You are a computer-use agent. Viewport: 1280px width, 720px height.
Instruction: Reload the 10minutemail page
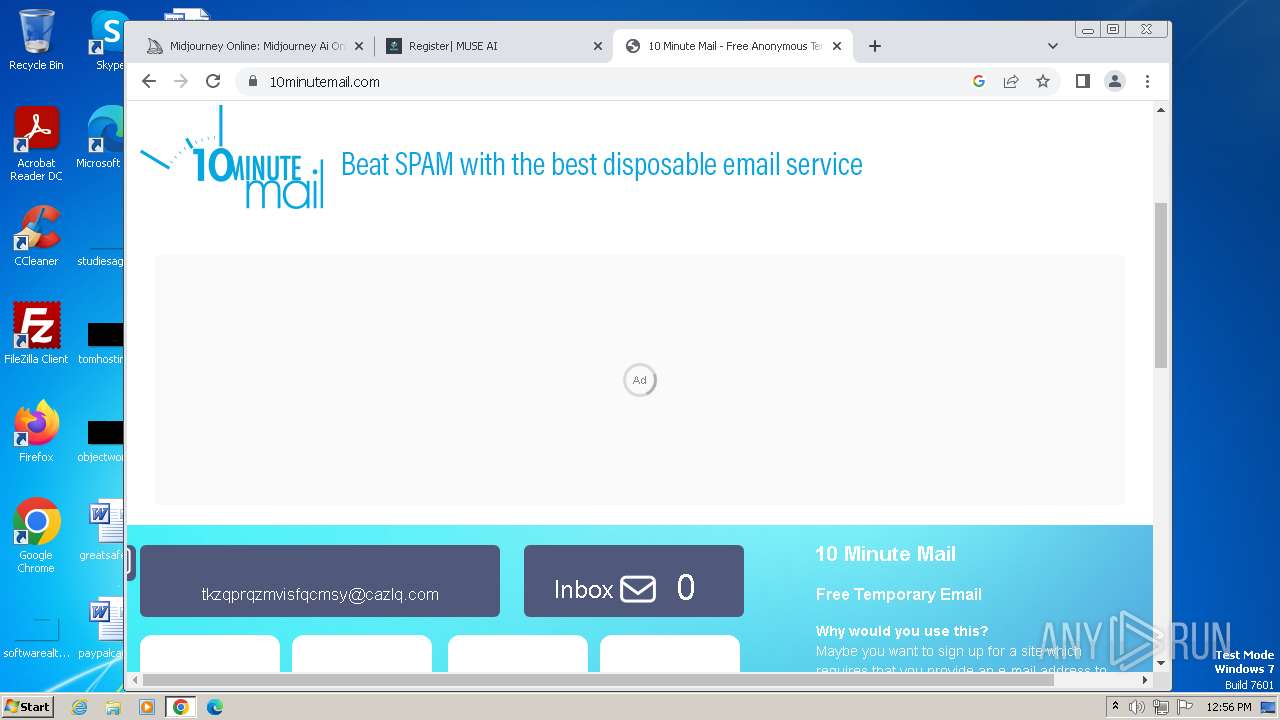coord(213,82)
